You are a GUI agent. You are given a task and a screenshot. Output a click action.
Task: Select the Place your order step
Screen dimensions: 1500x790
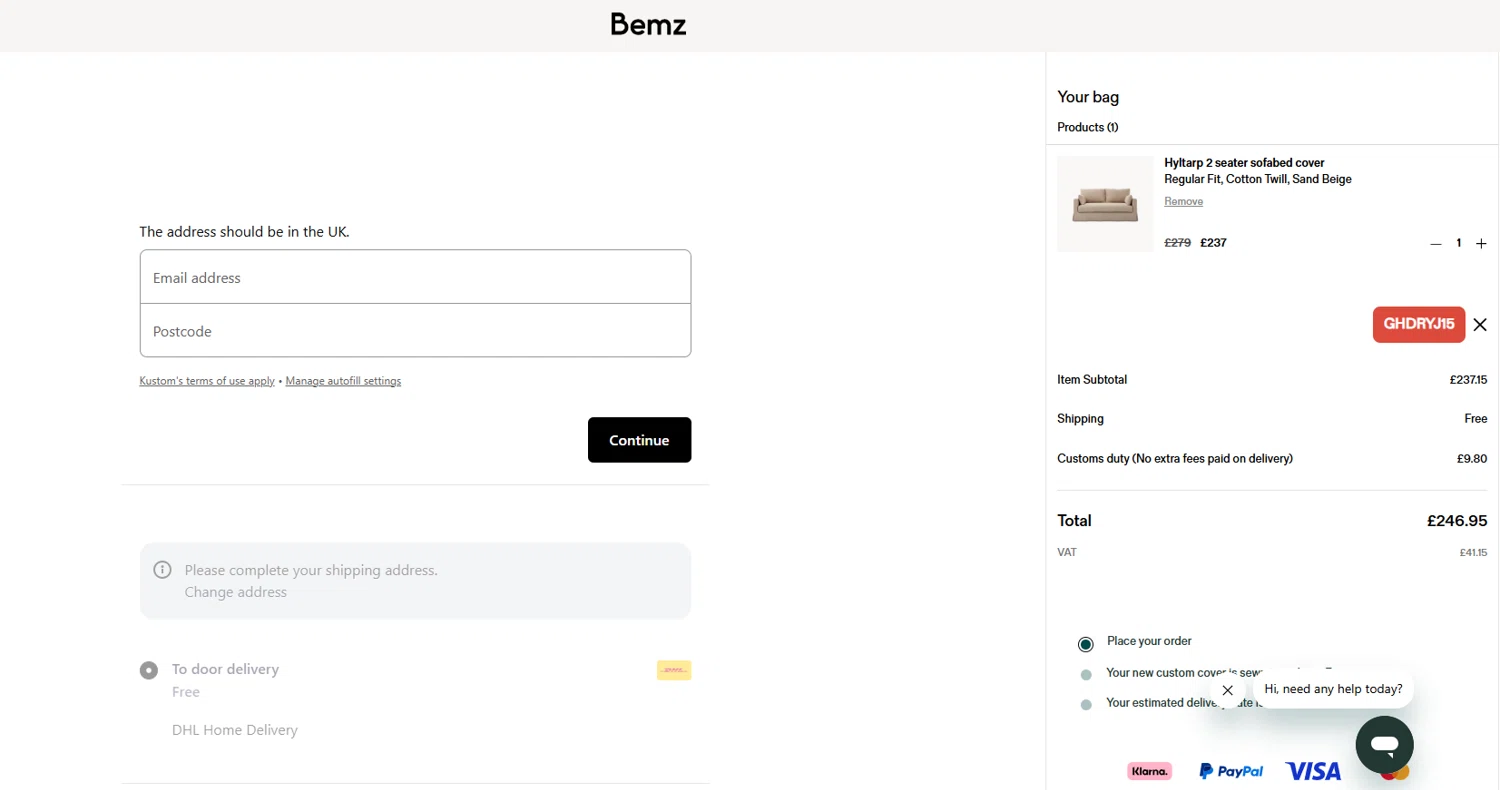coord(1086,644)
